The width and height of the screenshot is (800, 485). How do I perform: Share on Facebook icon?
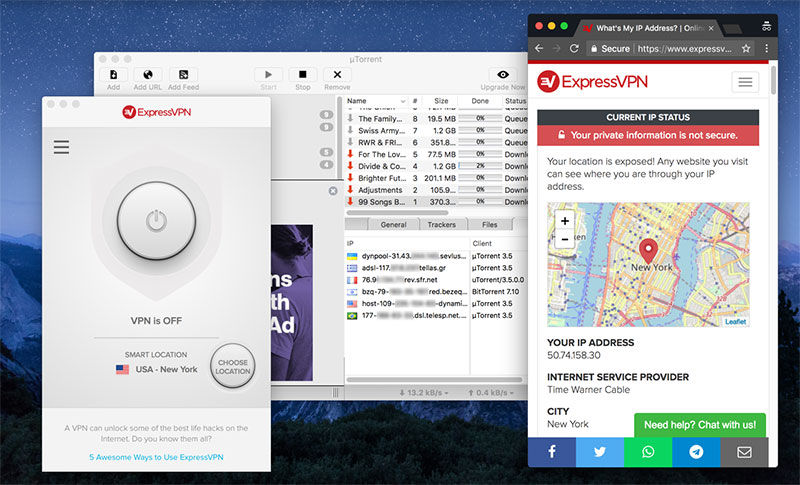point(552,452)
